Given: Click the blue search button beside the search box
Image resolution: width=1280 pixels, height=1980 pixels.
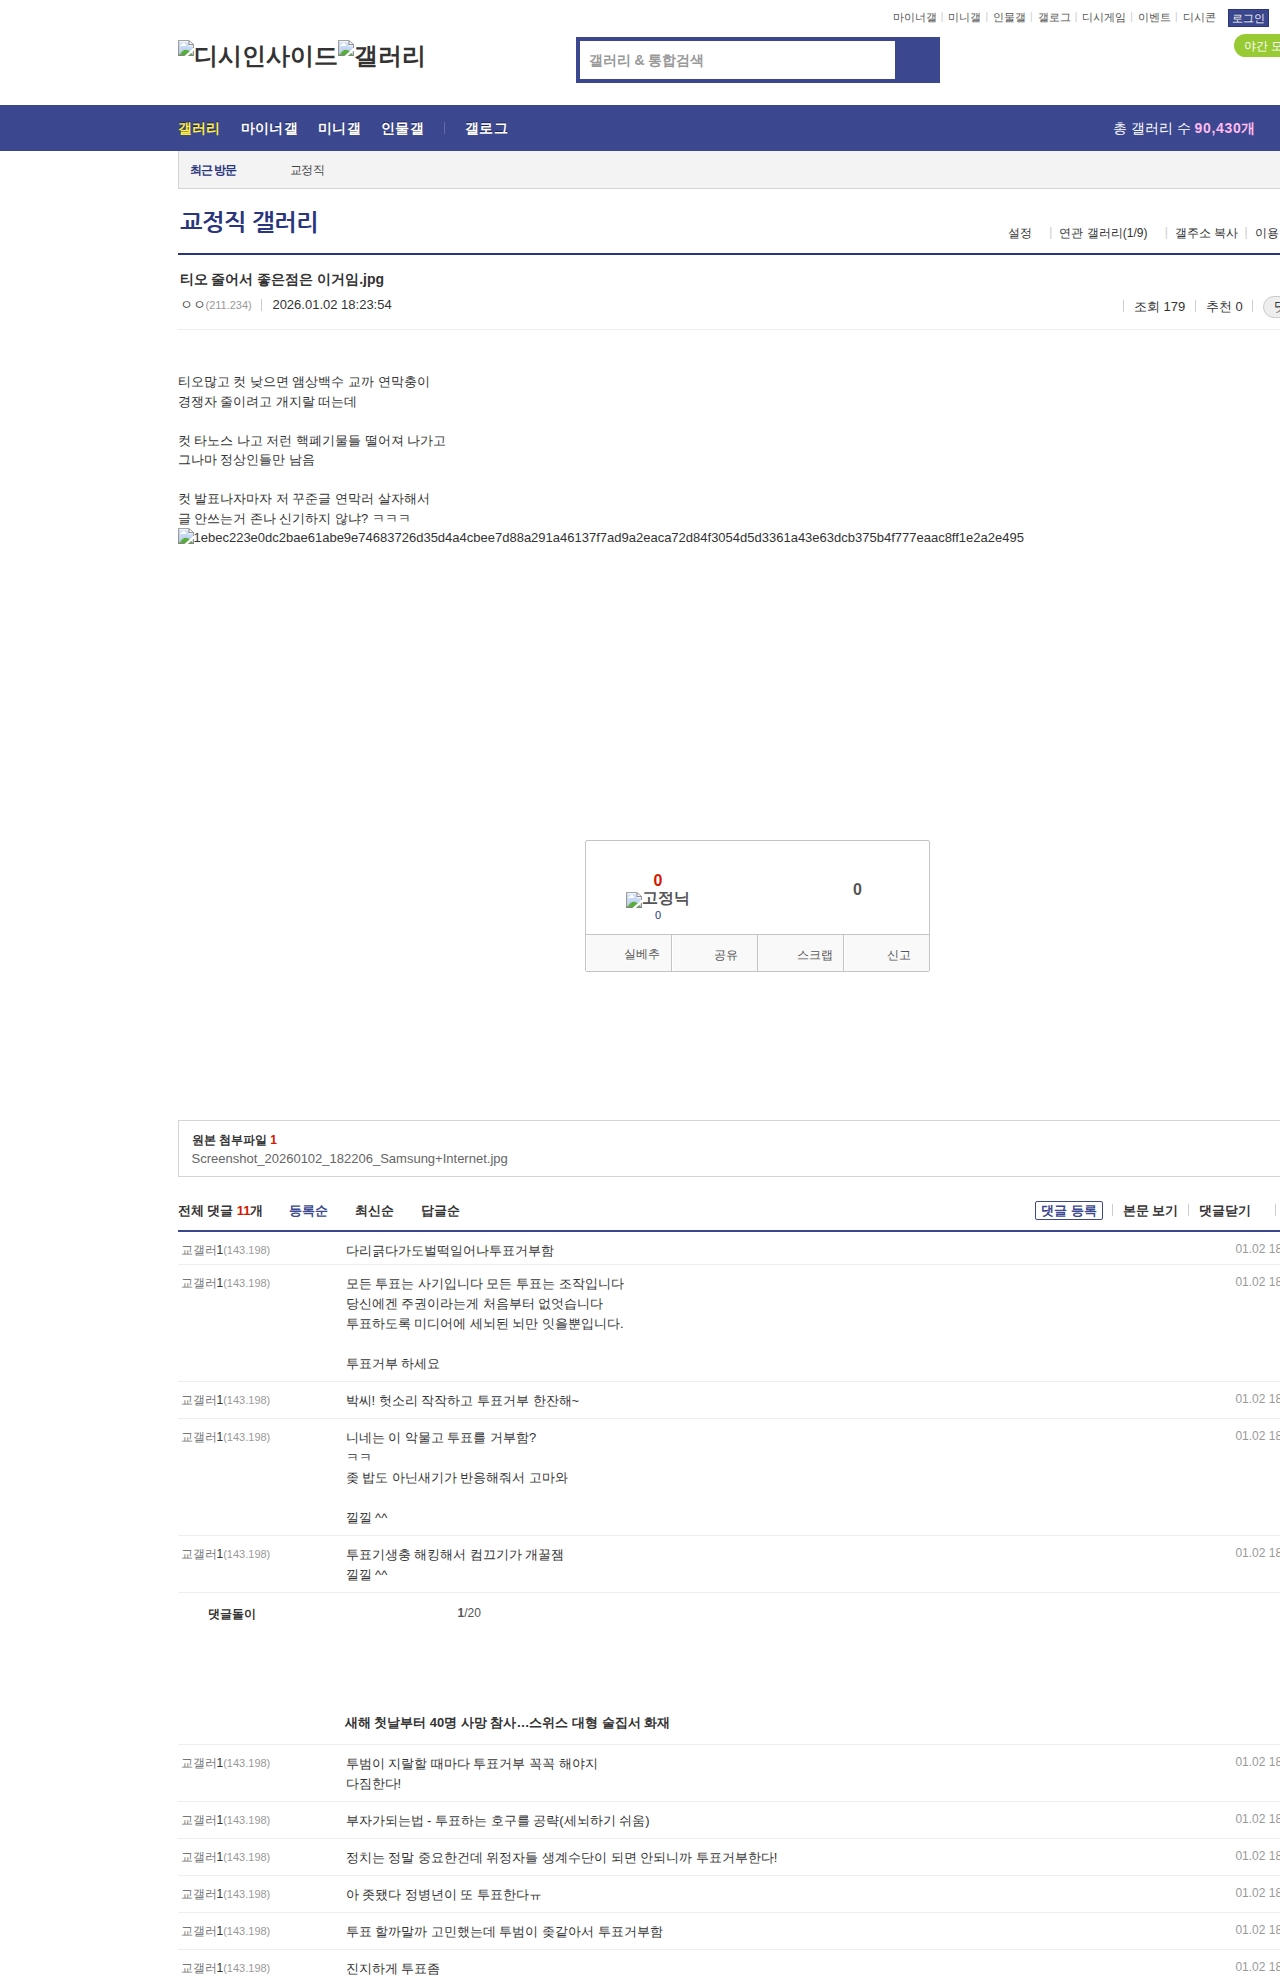Looking at the screenshot, I should pos(918,60).
